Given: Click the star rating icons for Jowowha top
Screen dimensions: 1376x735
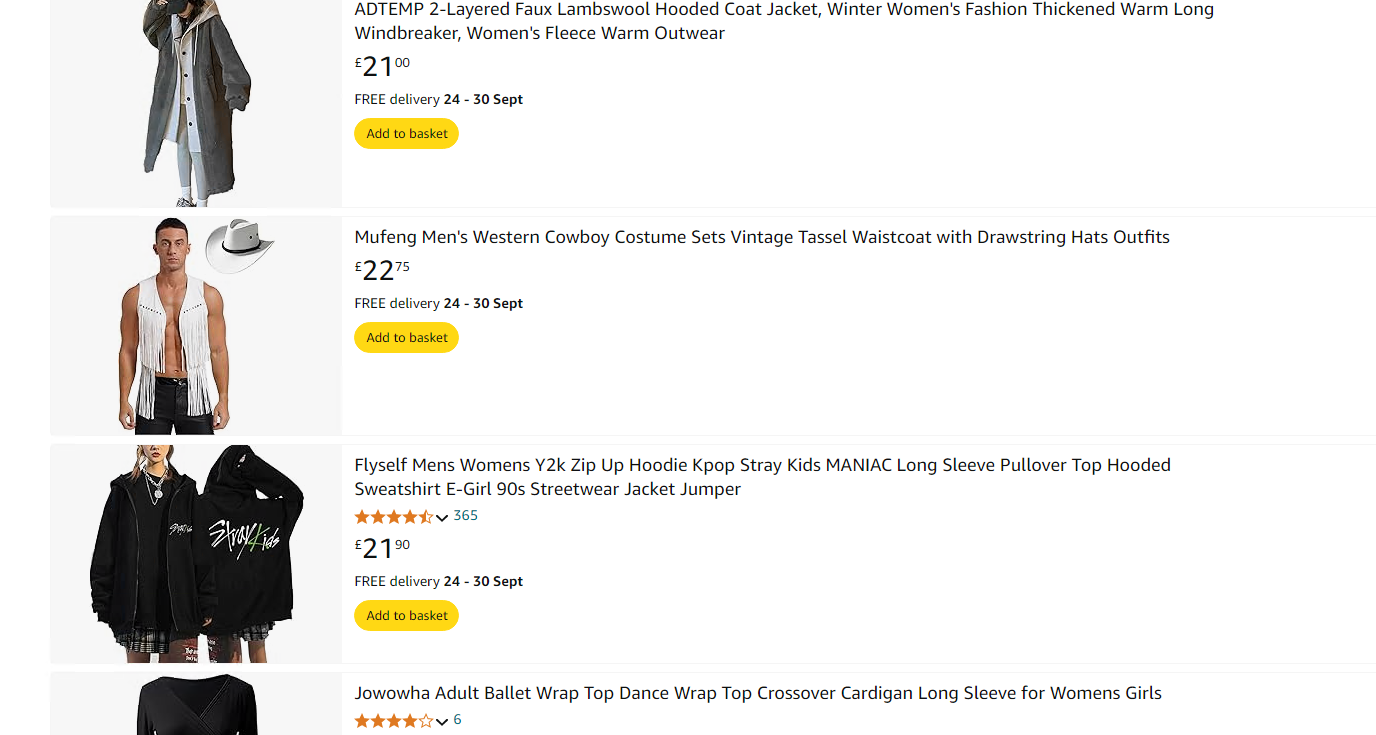Looking at the screenshot, I should [393, 721].
